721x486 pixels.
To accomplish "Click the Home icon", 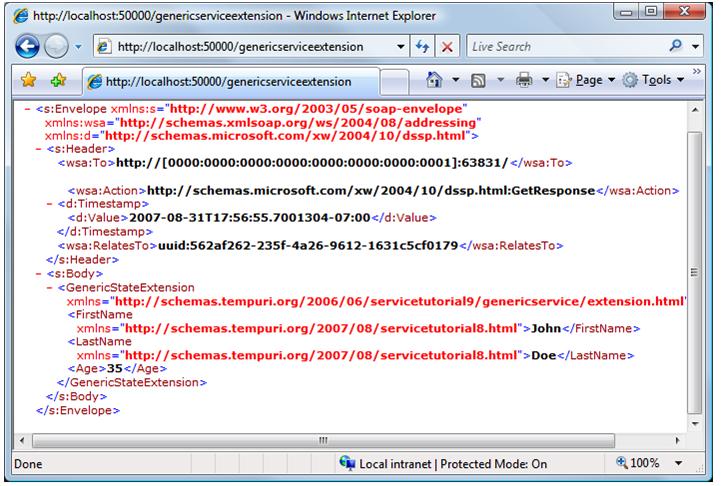I will (x=434, y=80).
